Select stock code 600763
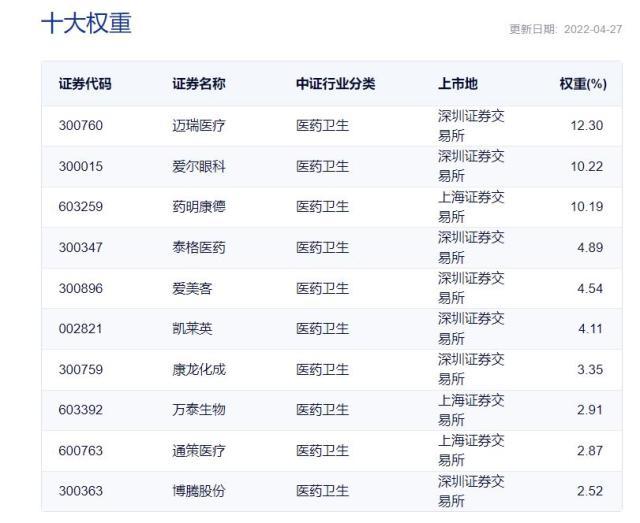This screenshot has width=640, height=523. point(81,451)
